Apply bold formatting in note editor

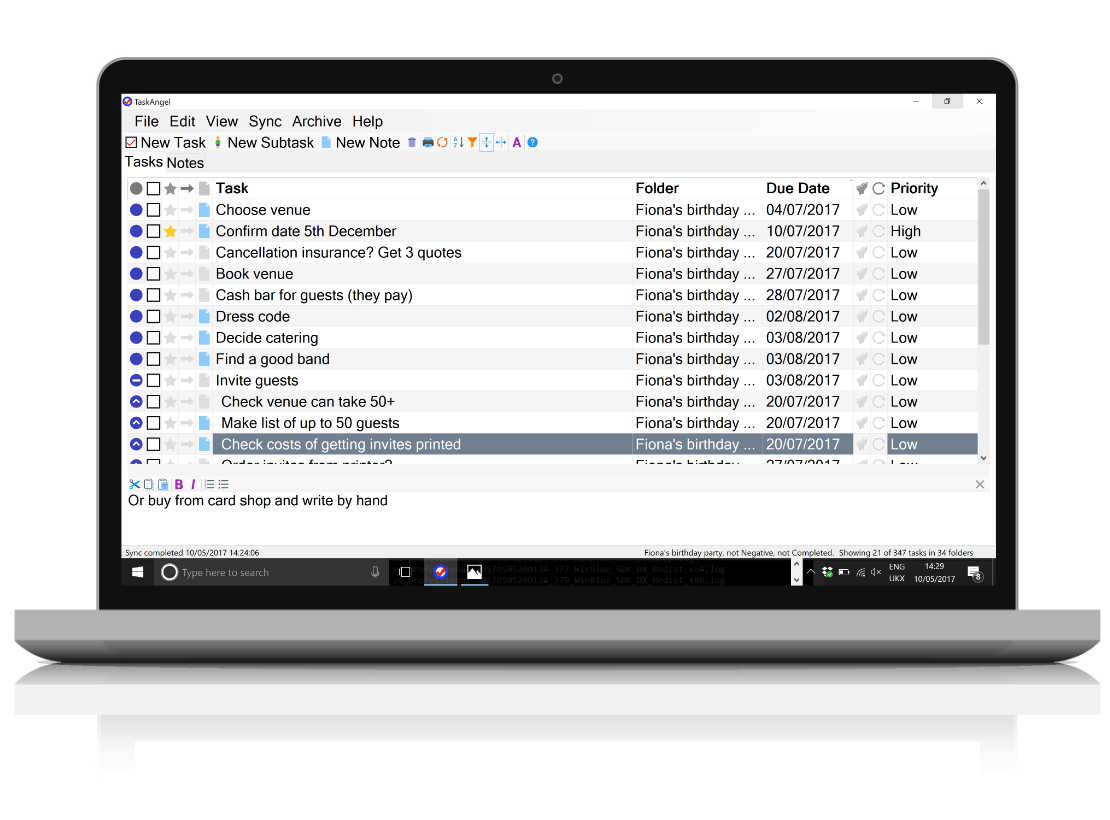point(179,484)
